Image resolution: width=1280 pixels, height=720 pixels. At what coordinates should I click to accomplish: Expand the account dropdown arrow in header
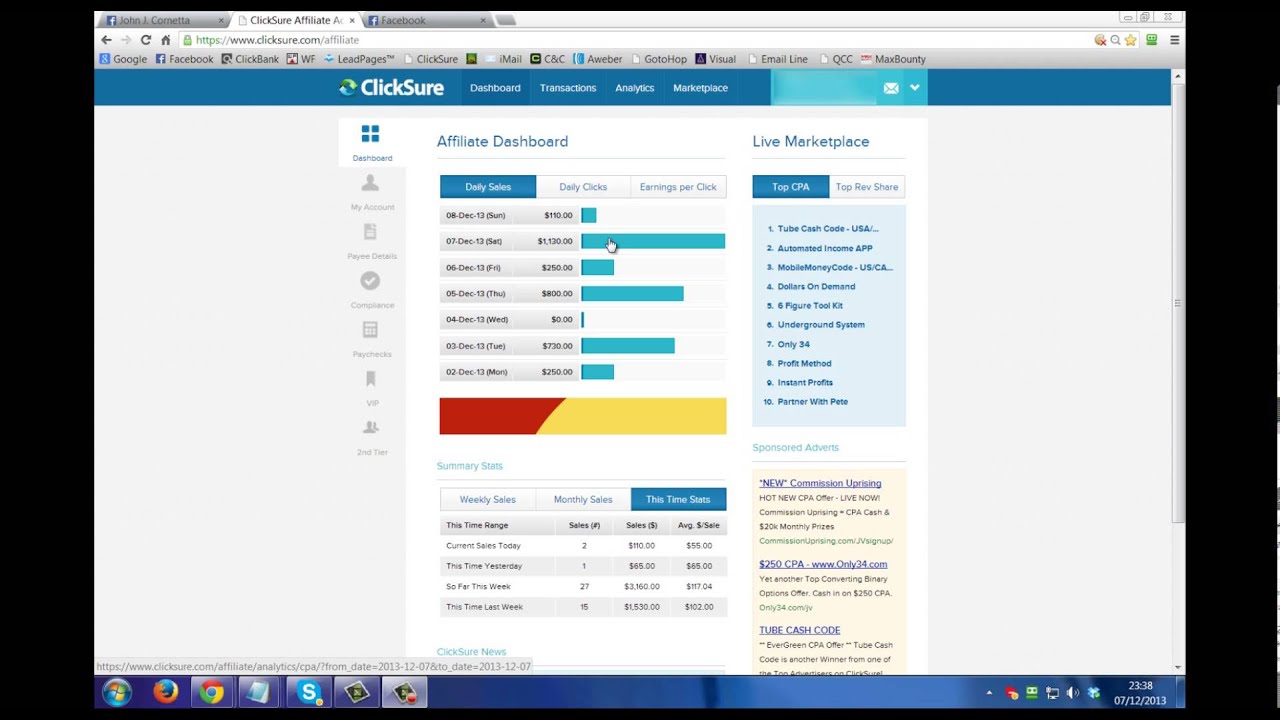[914, 88]
